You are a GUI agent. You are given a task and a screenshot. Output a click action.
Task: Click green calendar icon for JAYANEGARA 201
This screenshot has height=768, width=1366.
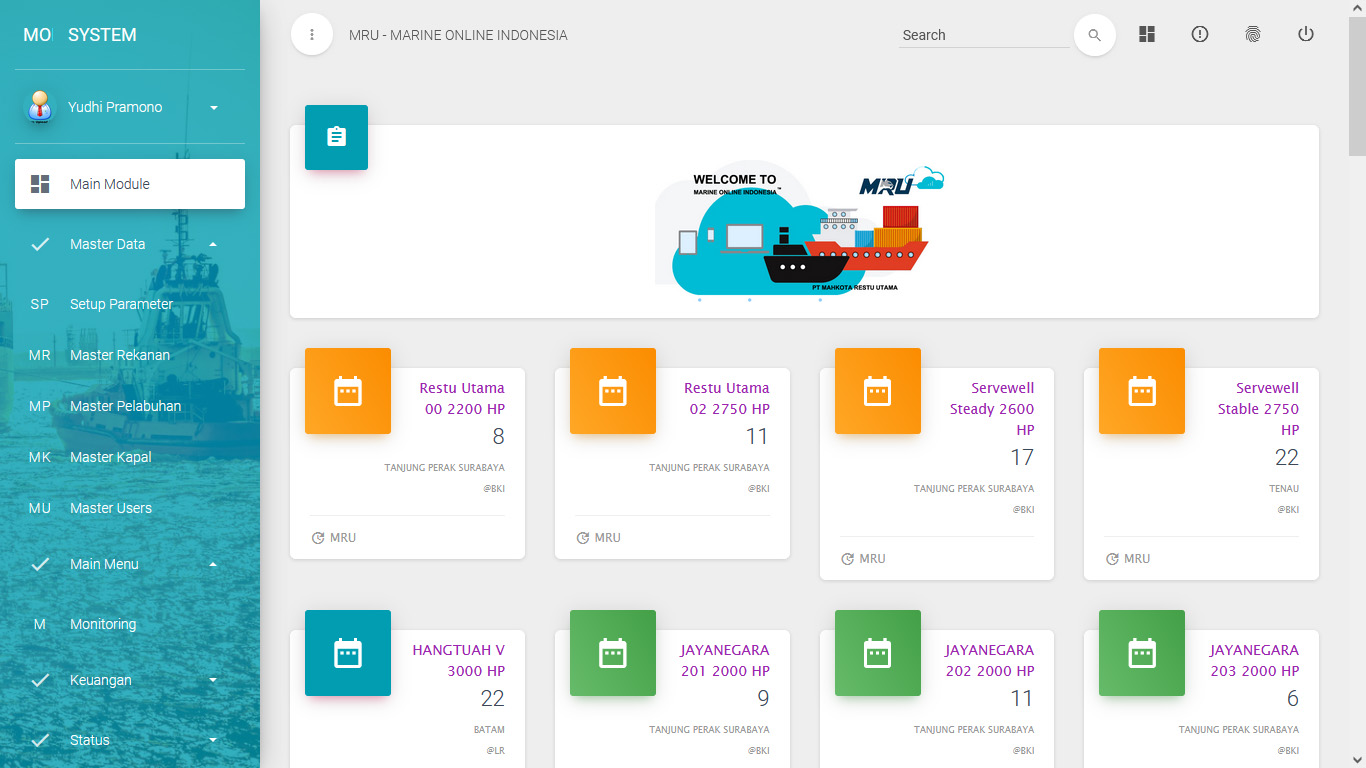(612, 653)
